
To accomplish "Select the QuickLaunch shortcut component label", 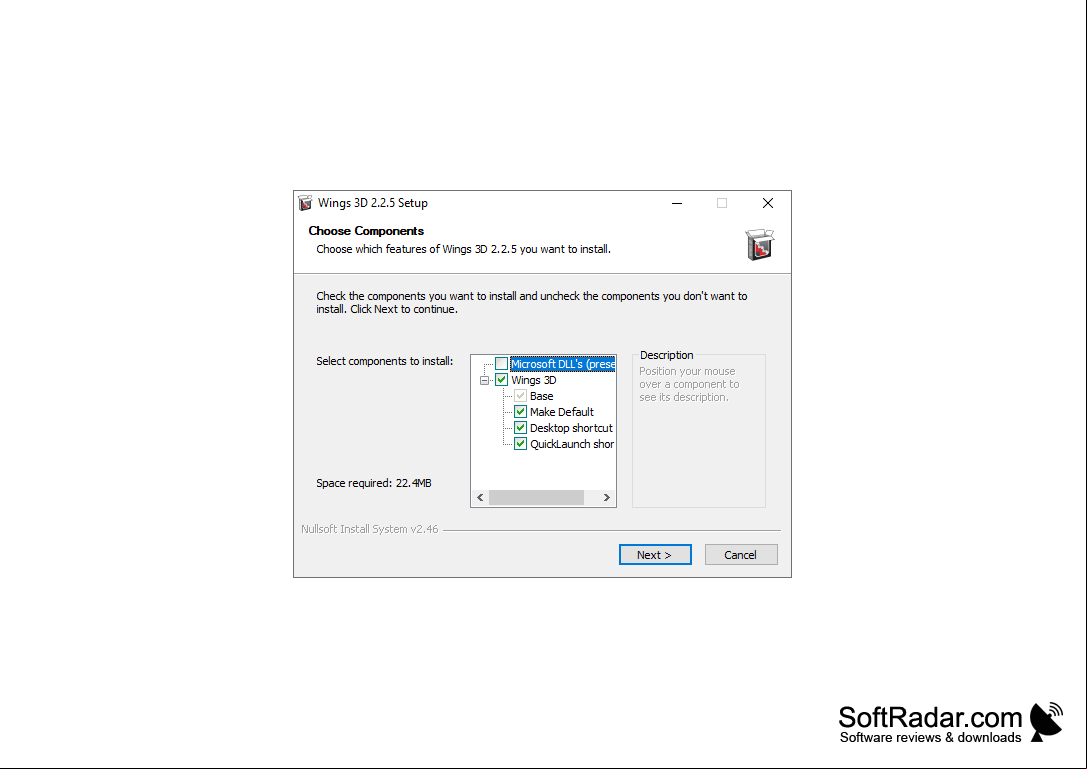I will [572, 444].
